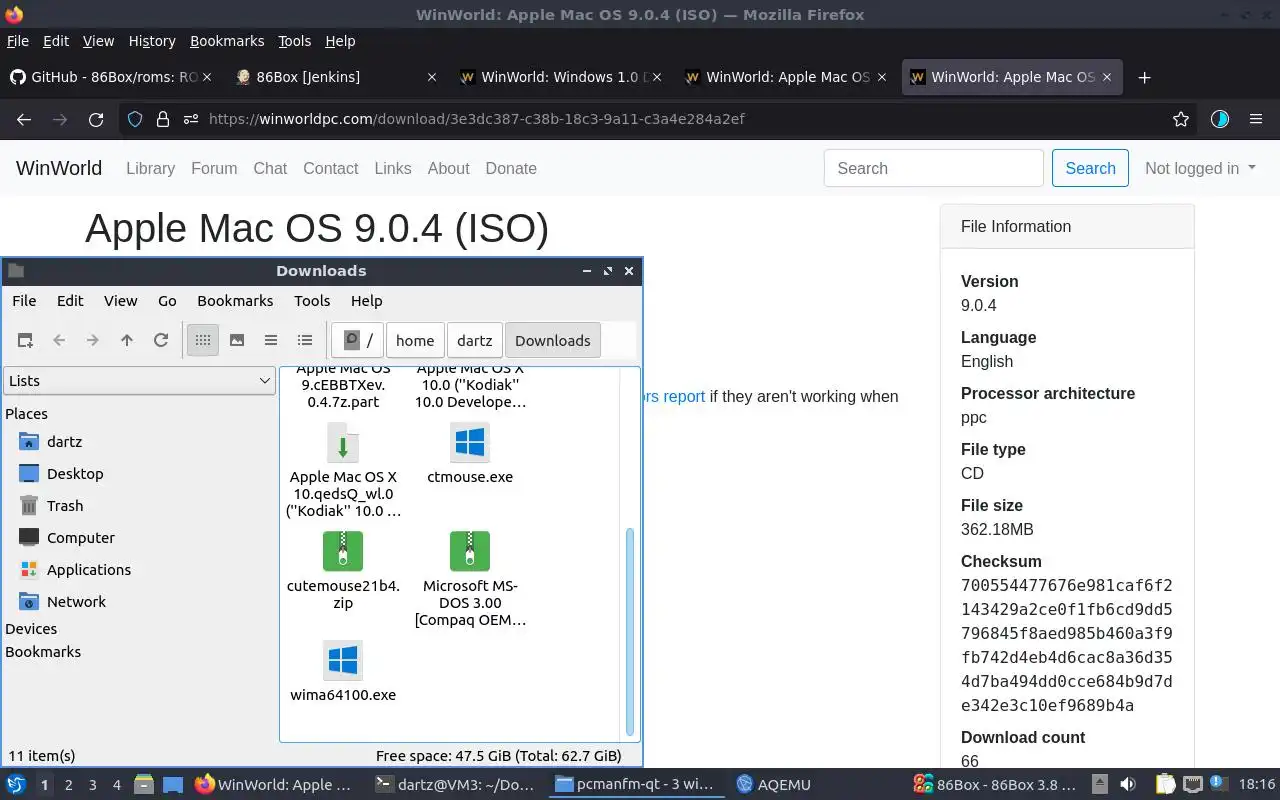
Task: Open the Lists side pane dropdown
Action: (139, 380)
